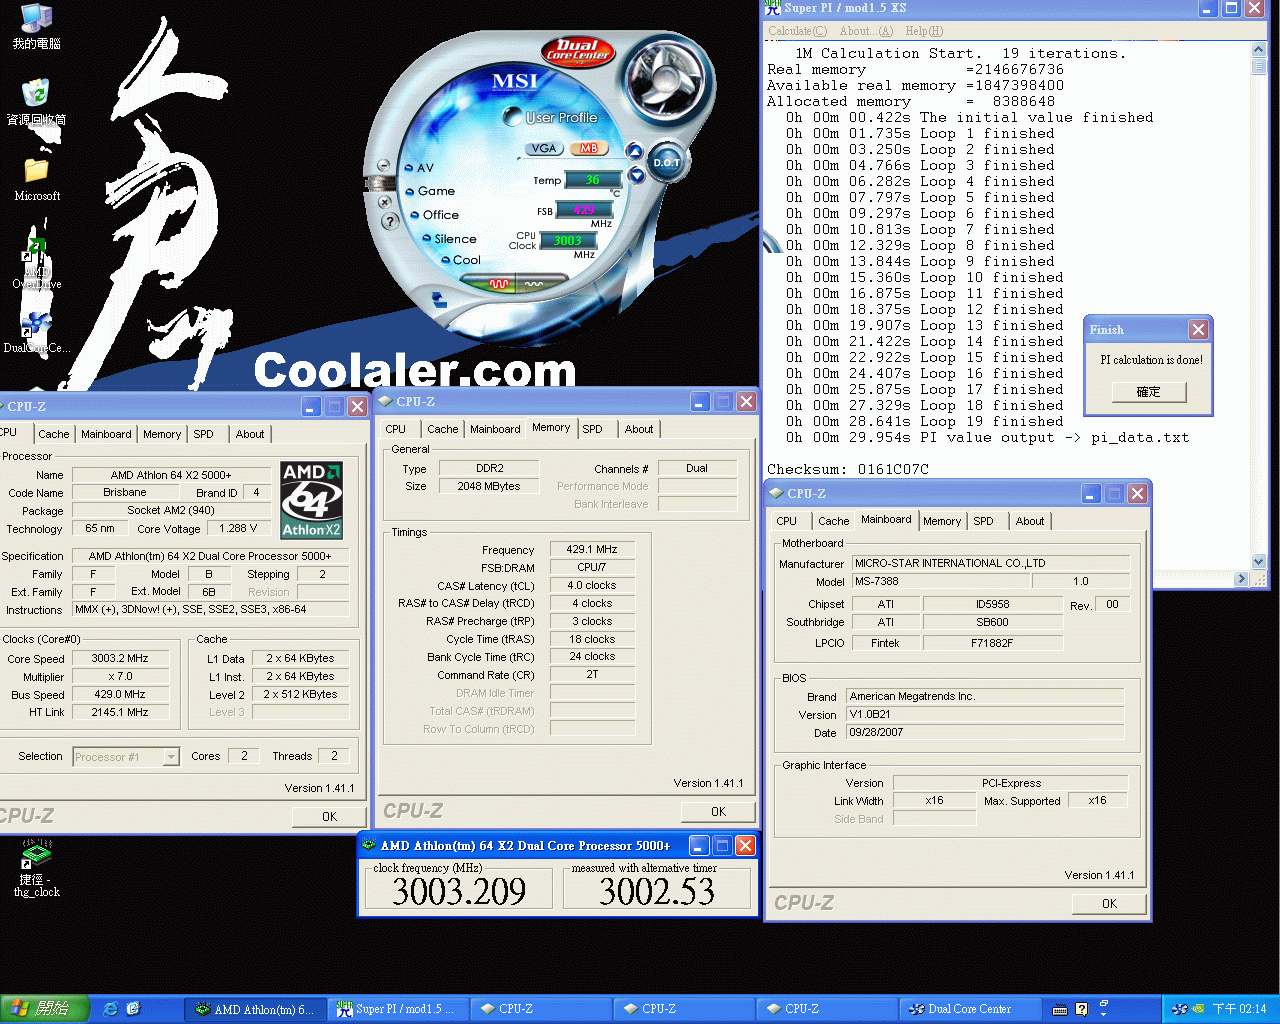
Task: Click the 3003.209 clock frequency readout
Action: pyautogui.click(x=459, y=891)
